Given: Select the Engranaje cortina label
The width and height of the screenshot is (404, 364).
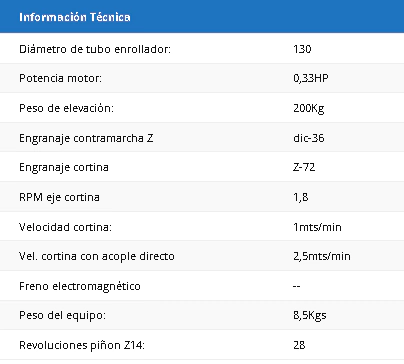Looking at the screenshot, I should click(x=64, y=167).
